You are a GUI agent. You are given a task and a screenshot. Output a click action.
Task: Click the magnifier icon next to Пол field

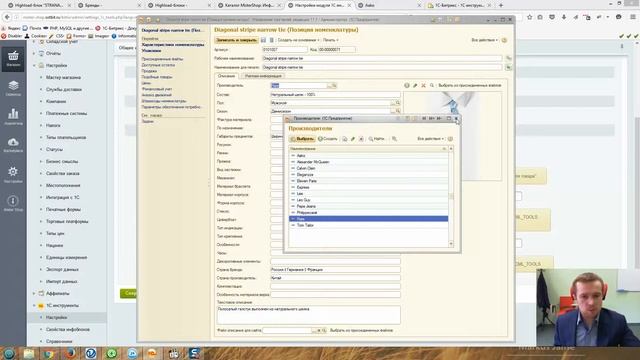coord(398,103)
